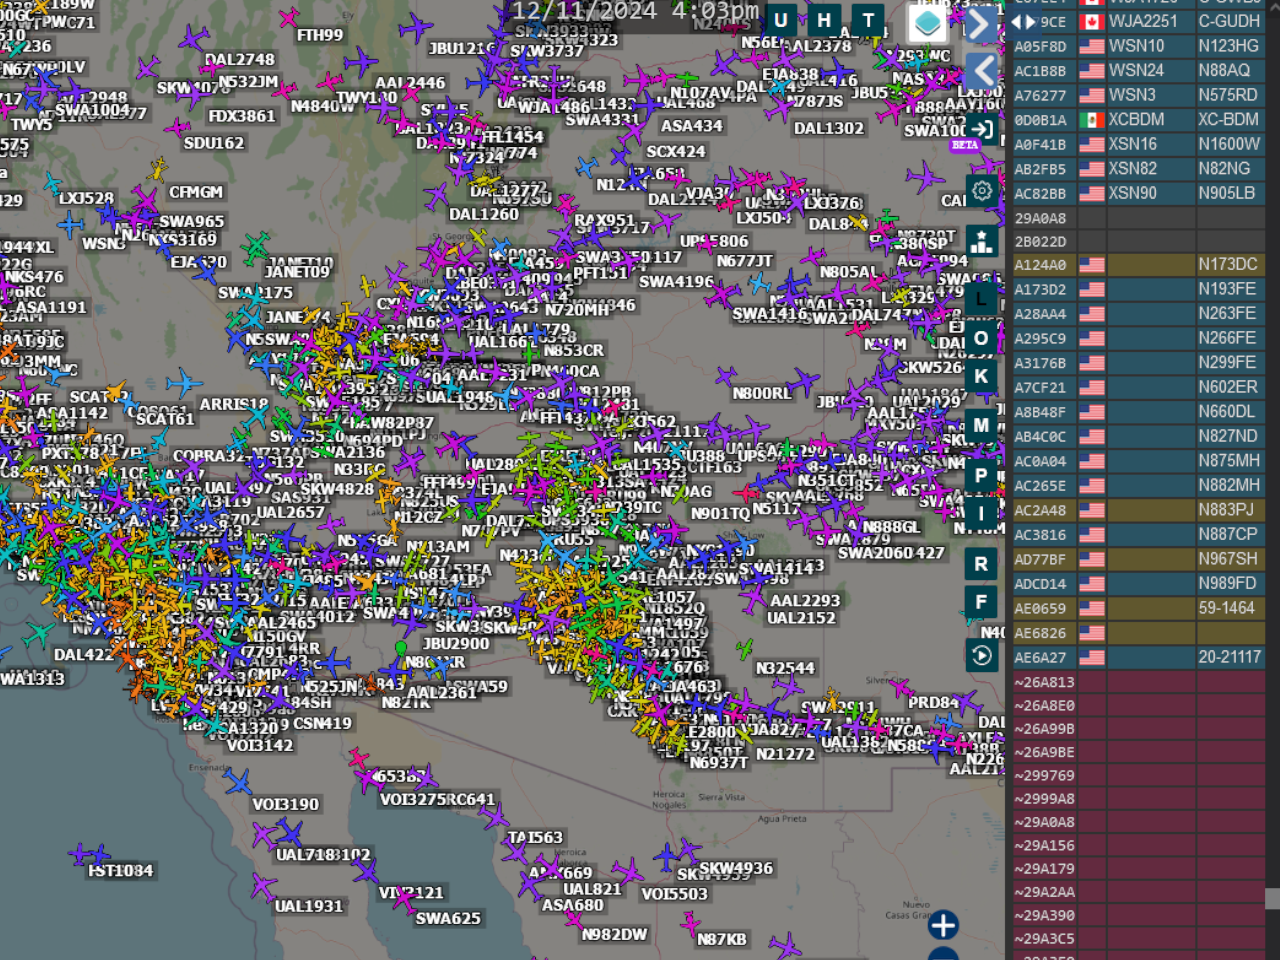Click military serial 20-21117 in table
The width and height of the screenshot is (1280, 960).
[1230, 656]
